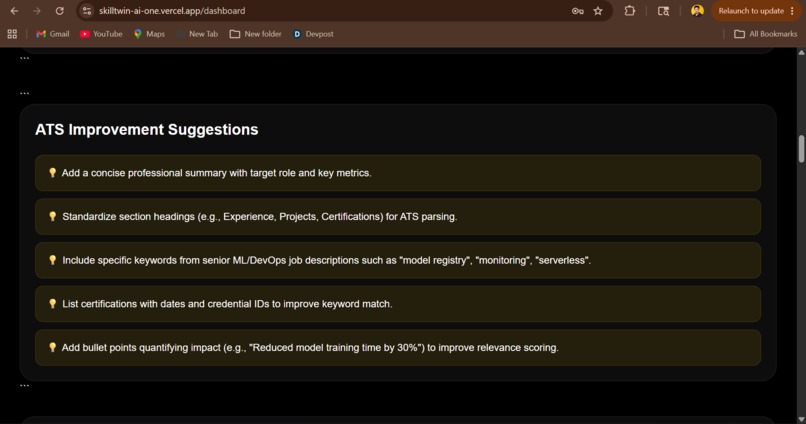View site information icon in address bar
Screen dimensions: 806x424
(x=87, y=11)
